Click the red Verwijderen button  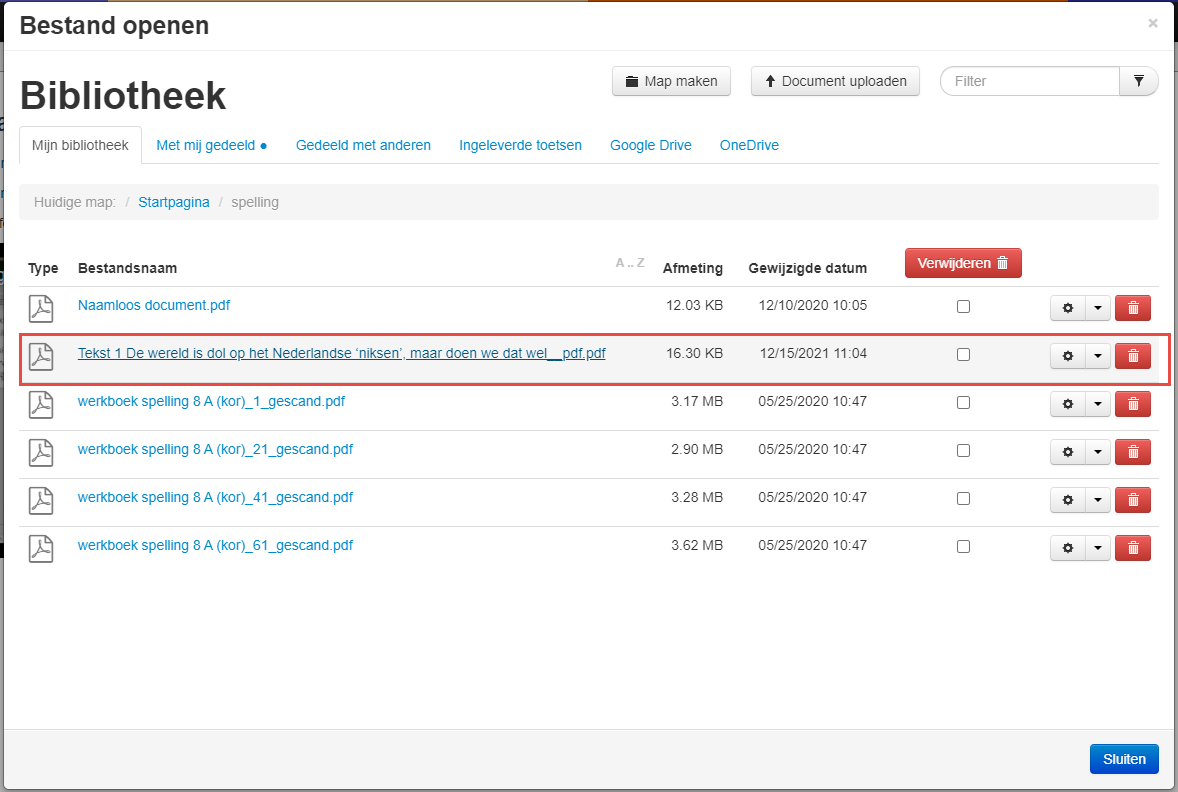[x=963, y=263]
